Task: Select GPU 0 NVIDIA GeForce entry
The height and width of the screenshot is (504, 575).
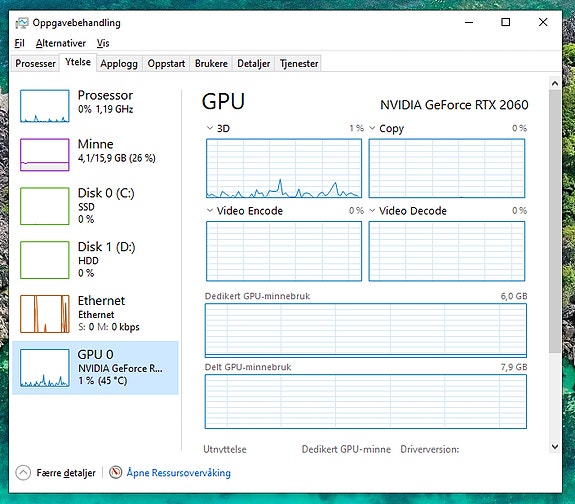Action: (95, 368)
